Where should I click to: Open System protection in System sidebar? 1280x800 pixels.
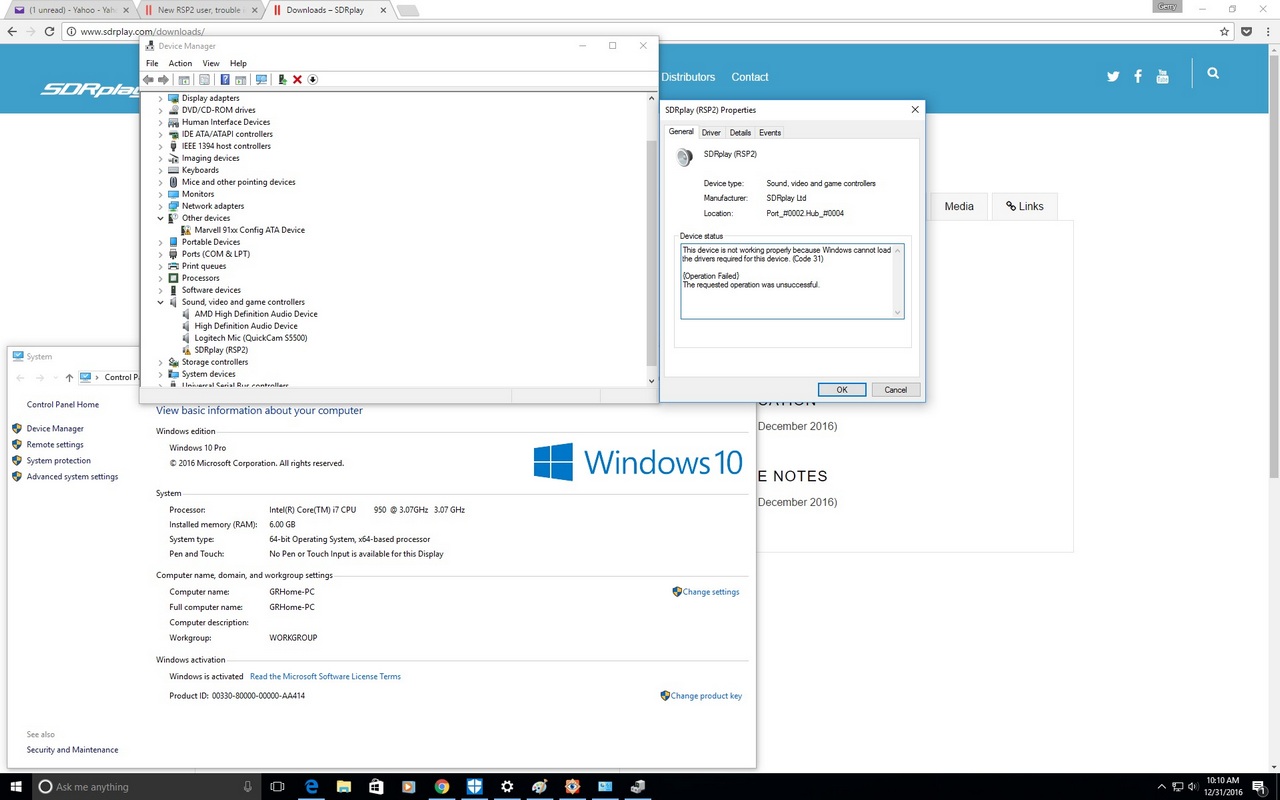tap(58, 461)
